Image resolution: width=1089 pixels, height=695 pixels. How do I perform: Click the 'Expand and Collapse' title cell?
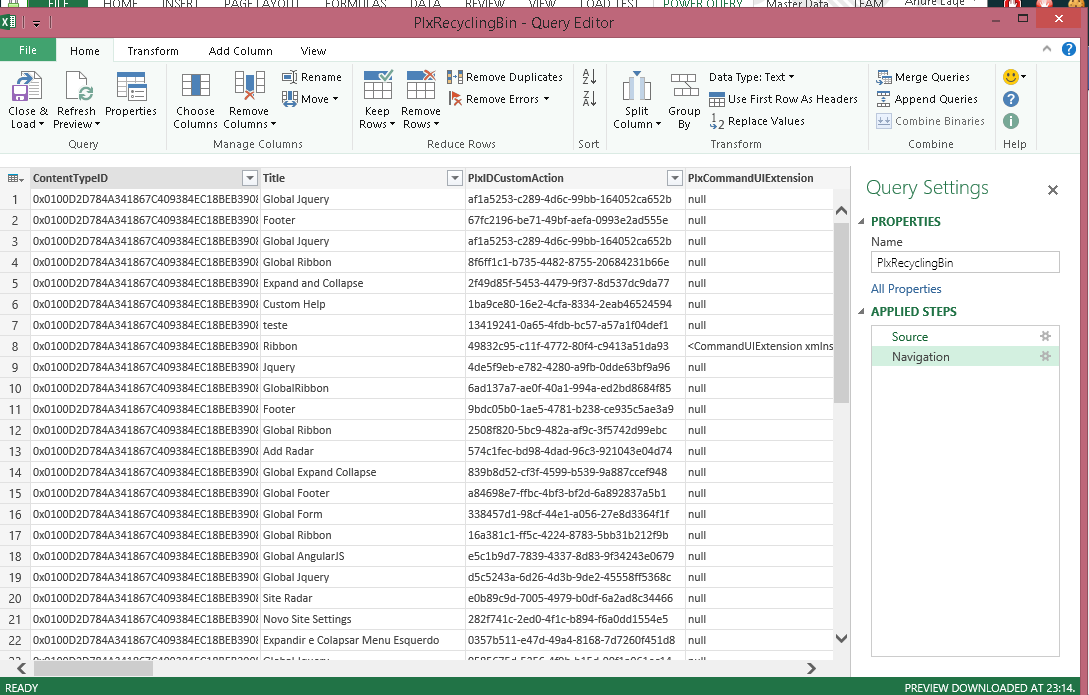coord(363,283)
